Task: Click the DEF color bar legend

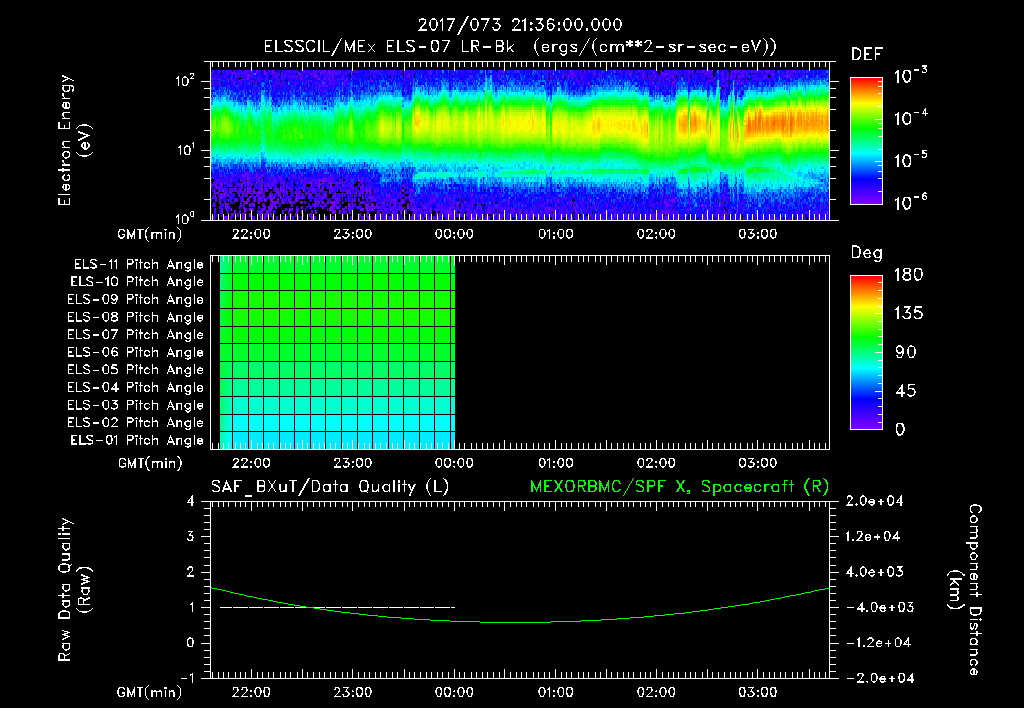Action: (x=866, y=141)
